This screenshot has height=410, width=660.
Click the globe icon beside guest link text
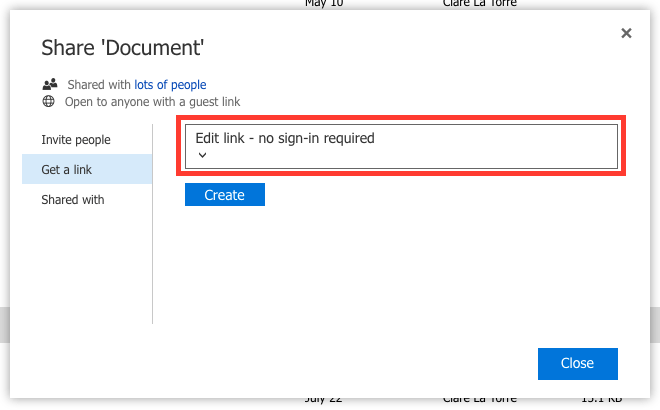[50, 101]
